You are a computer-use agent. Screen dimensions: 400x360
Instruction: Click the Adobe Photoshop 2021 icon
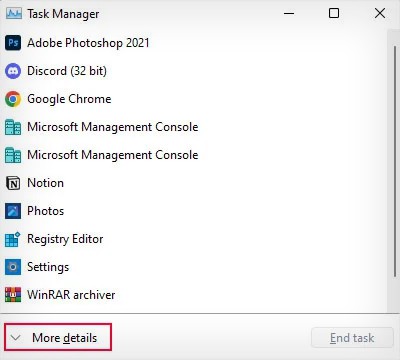13,43
